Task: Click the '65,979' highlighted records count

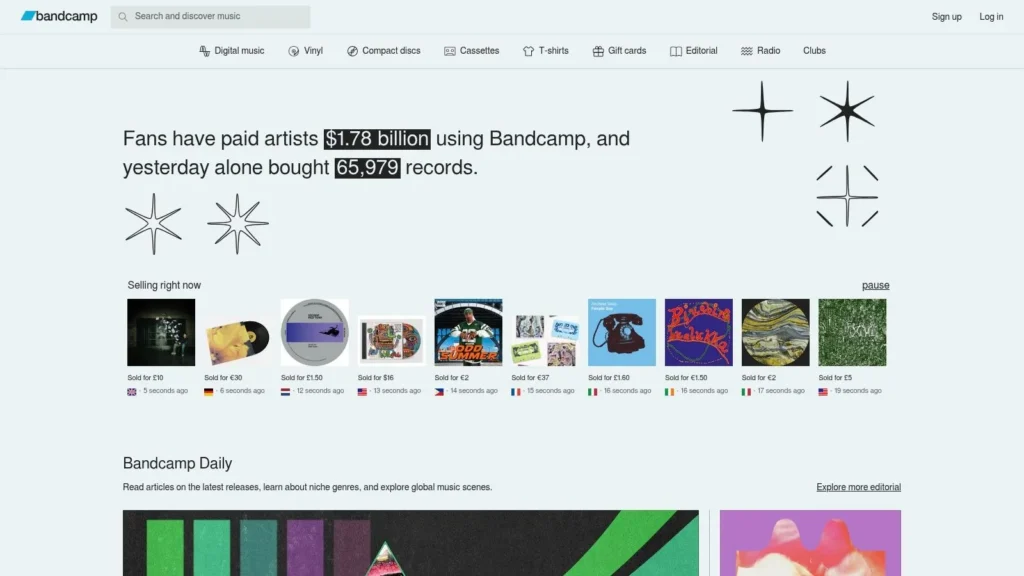Action: tap(367, 168)
